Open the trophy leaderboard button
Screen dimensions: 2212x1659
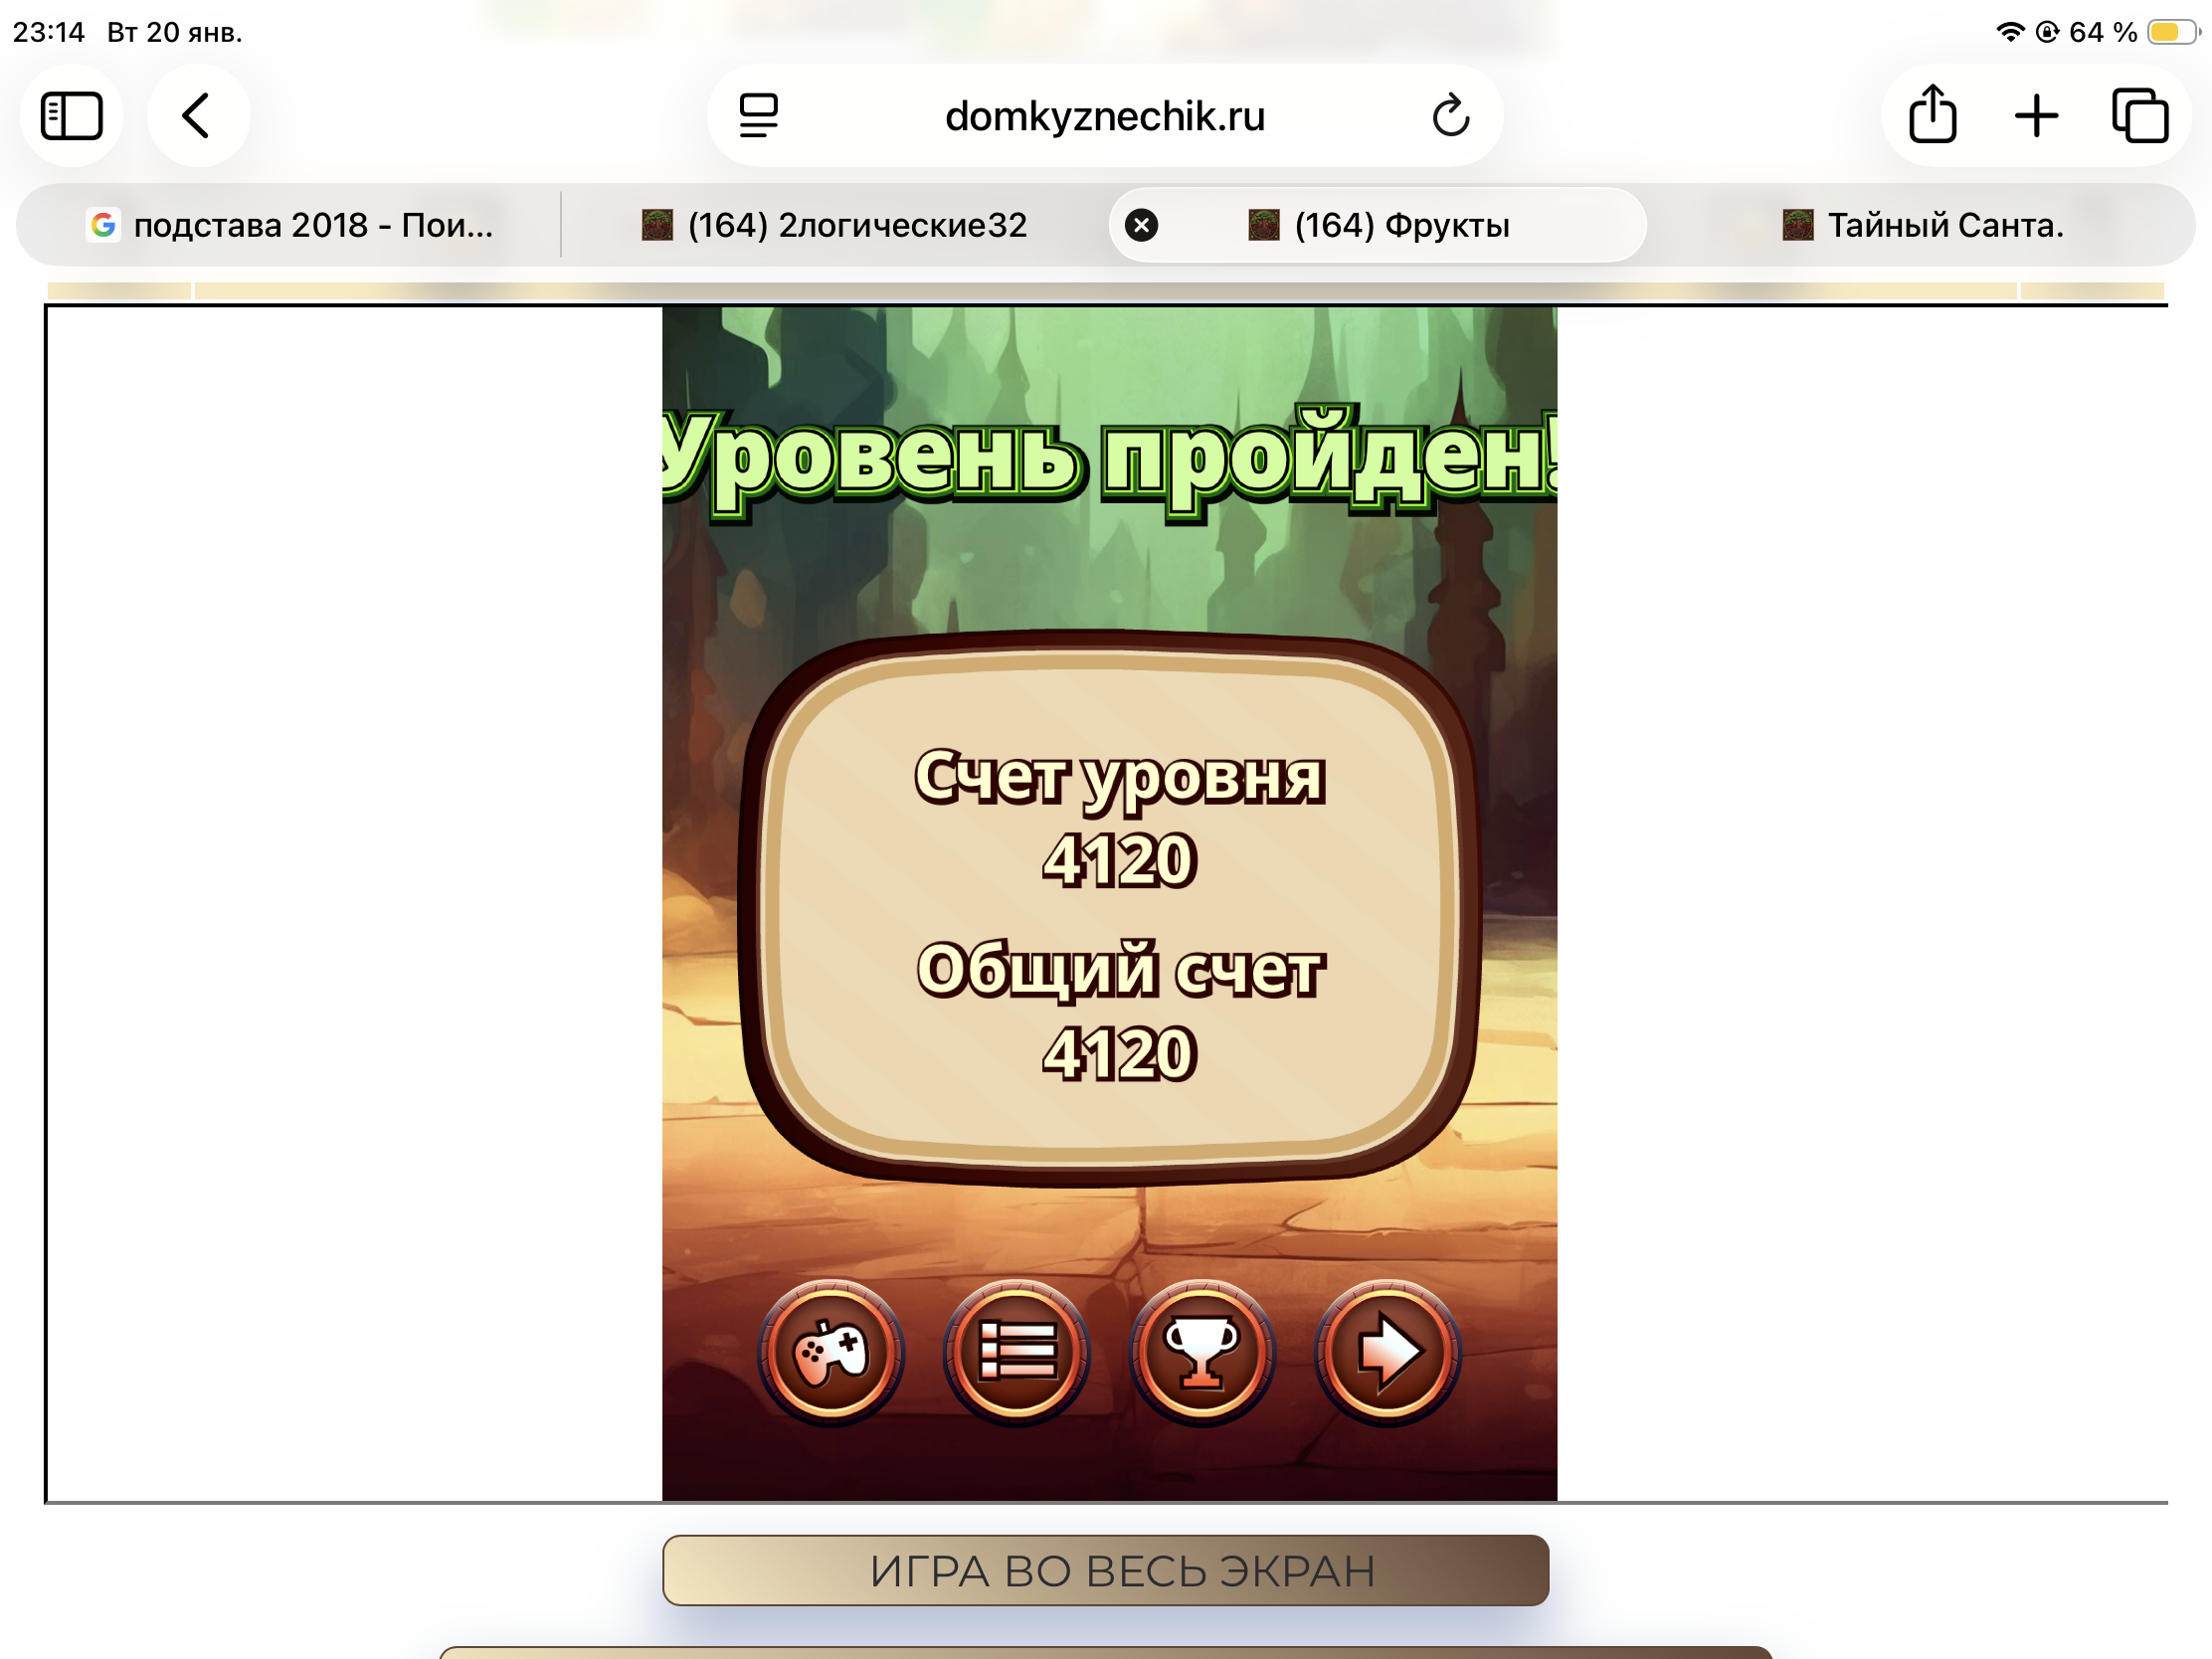tap(1202, 1352)
